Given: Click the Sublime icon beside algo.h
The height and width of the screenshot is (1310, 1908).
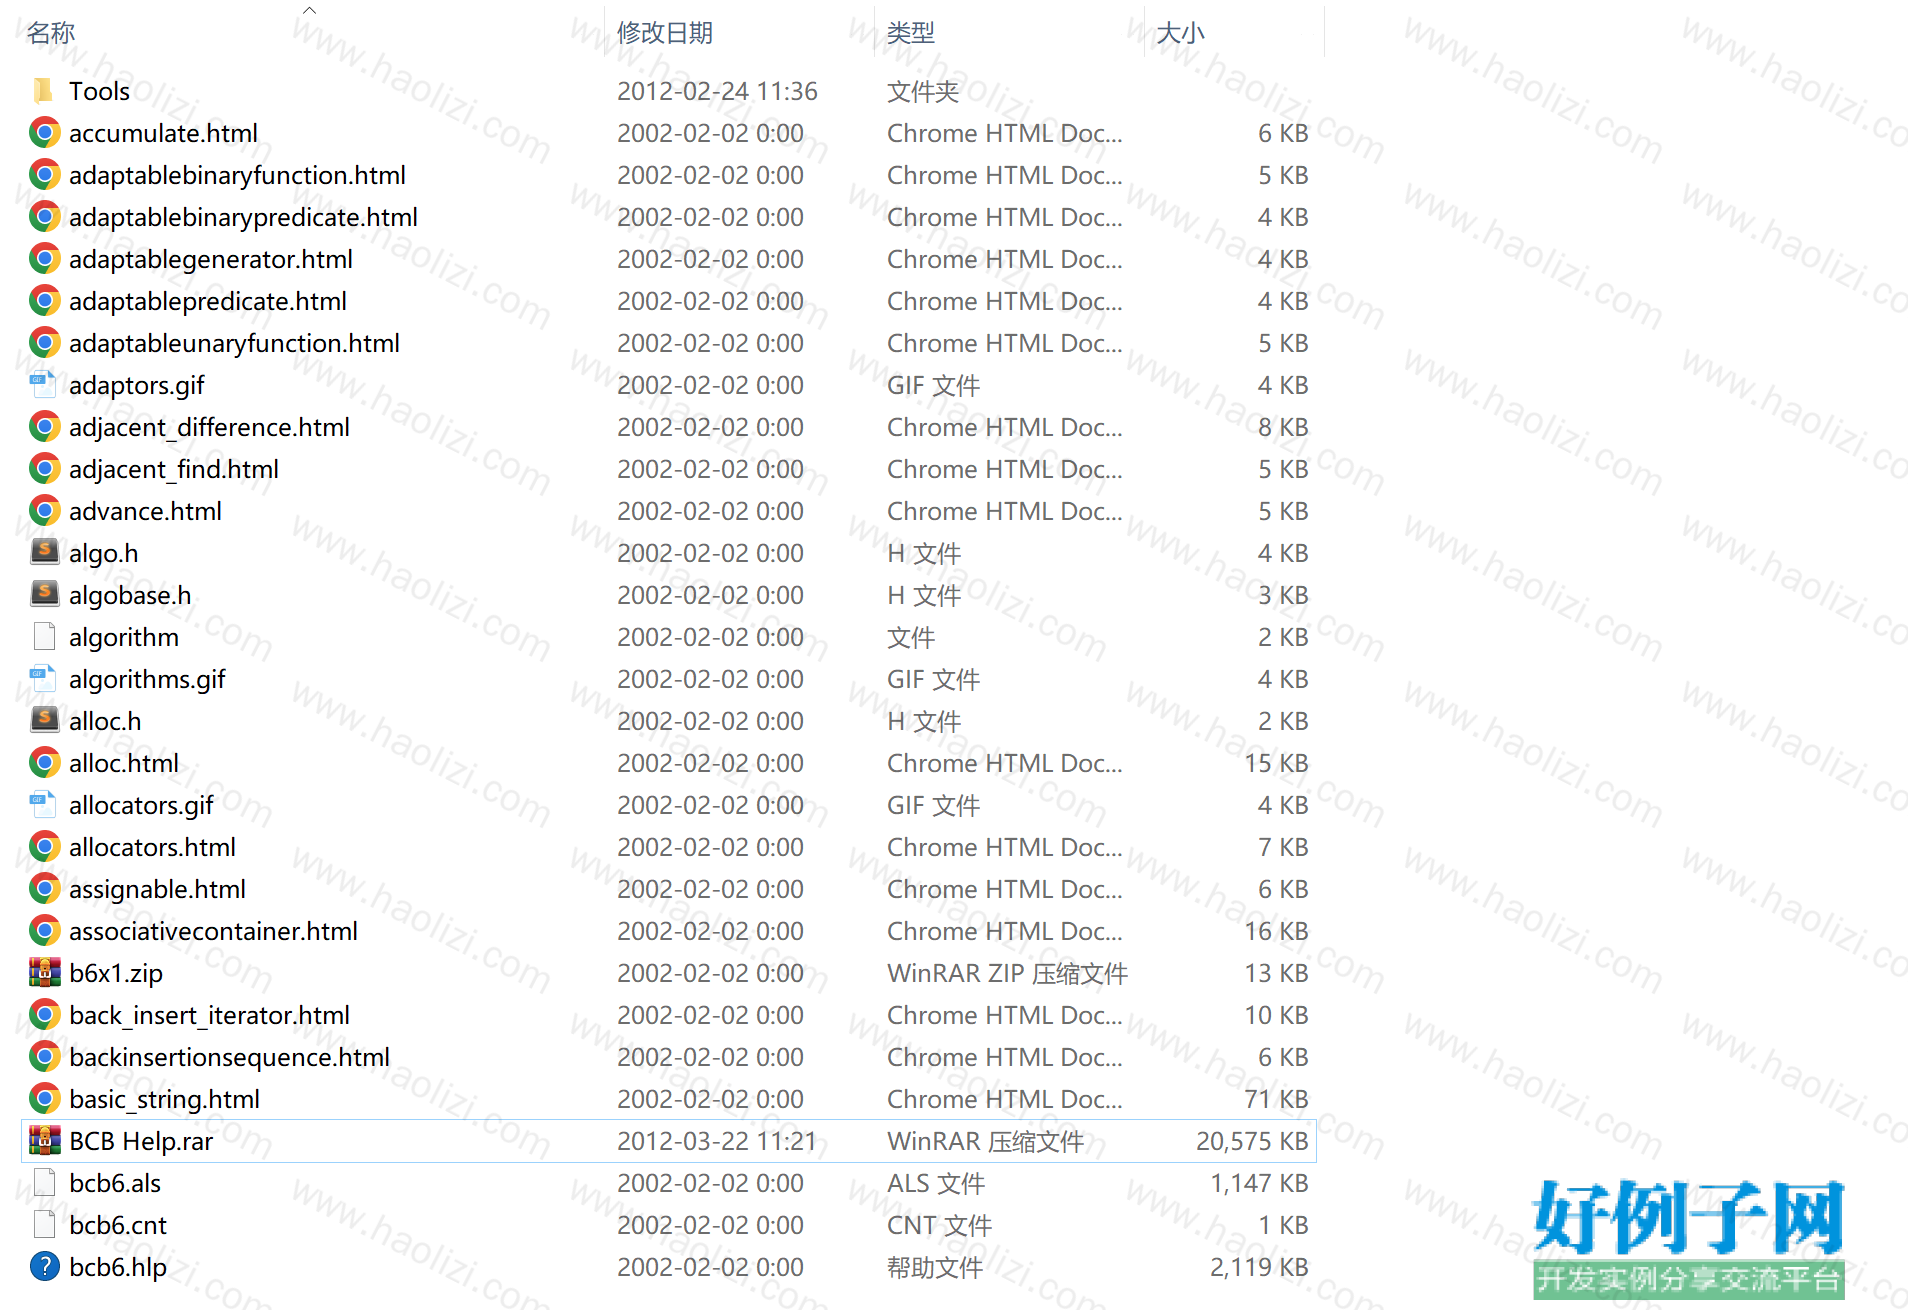Looking at the screenshot, I should (44, 552).
